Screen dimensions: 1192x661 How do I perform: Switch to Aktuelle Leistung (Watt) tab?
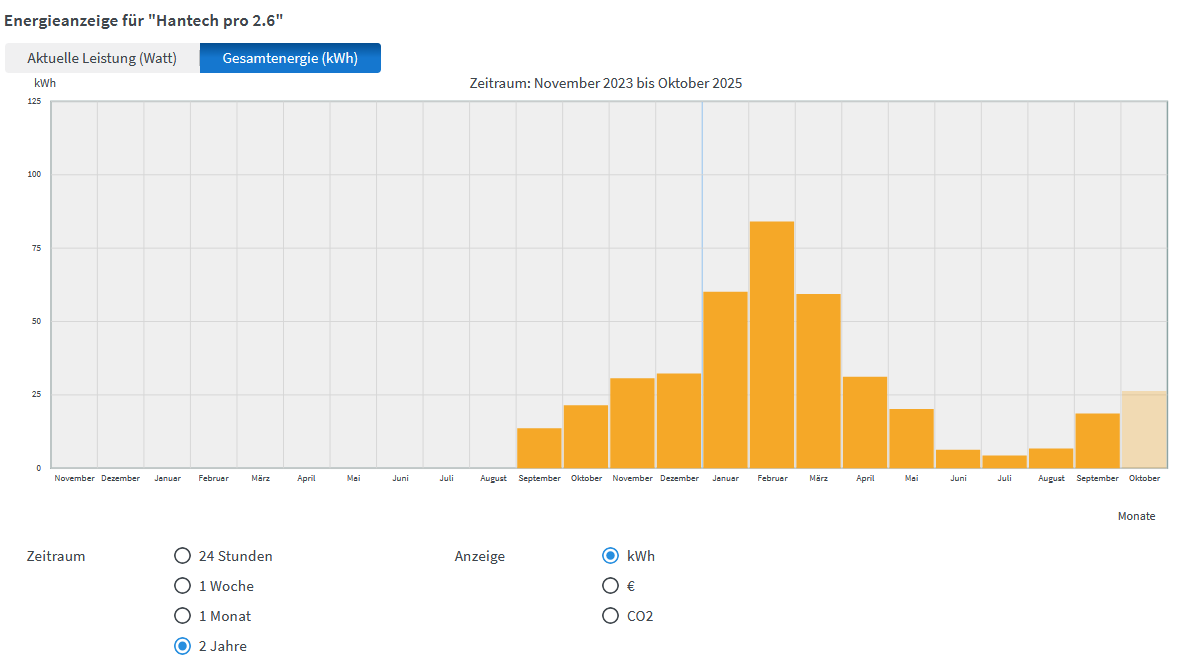(102, 58)
